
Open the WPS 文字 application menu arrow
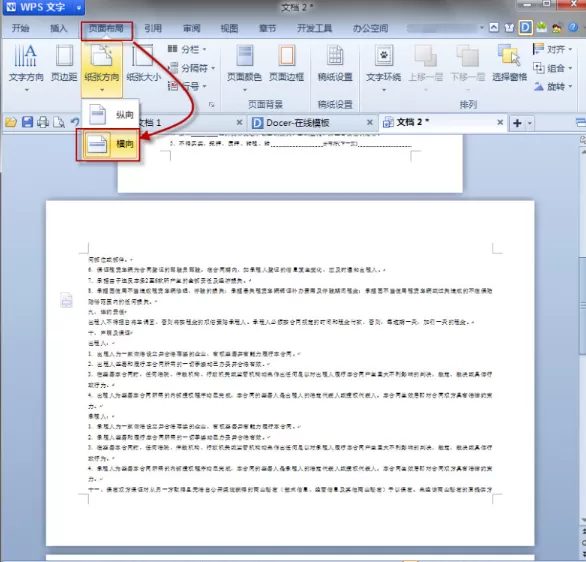pyautogui.click(x=79, y=7)
